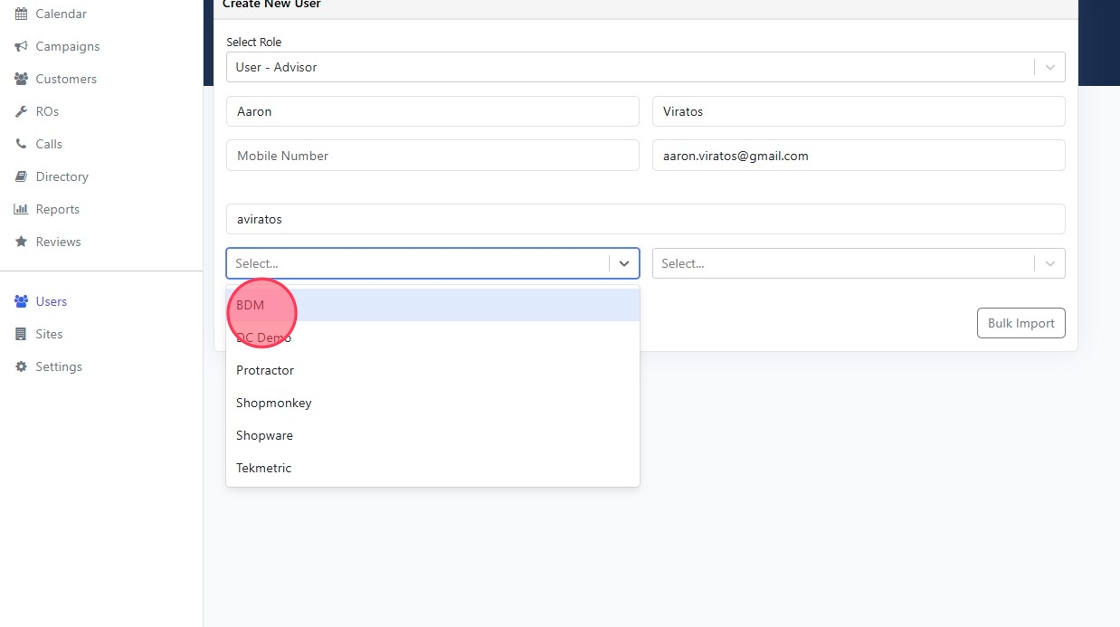Click the Create New User heading
The image size is (1120, 627).
tap(271, 4)
